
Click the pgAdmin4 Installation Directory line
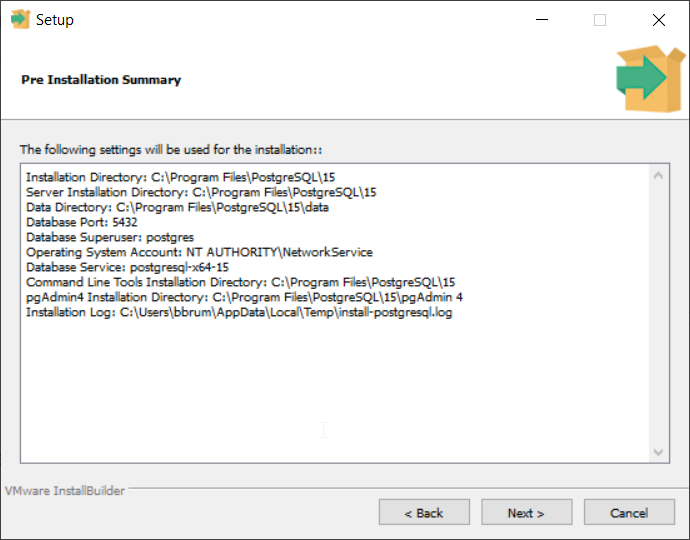pos(244,297)
